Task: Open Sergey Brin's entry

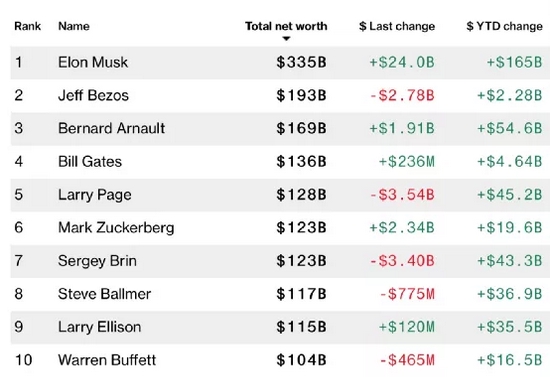Action: pyautogui.click(x=97, y=261)
